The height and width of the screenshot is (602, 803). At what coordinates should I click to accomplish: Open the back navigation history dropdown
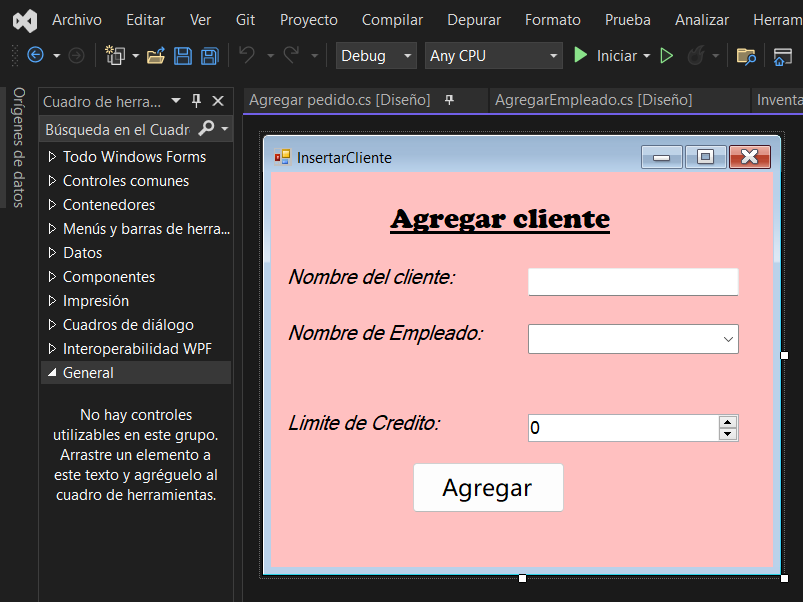pos(57,55)
